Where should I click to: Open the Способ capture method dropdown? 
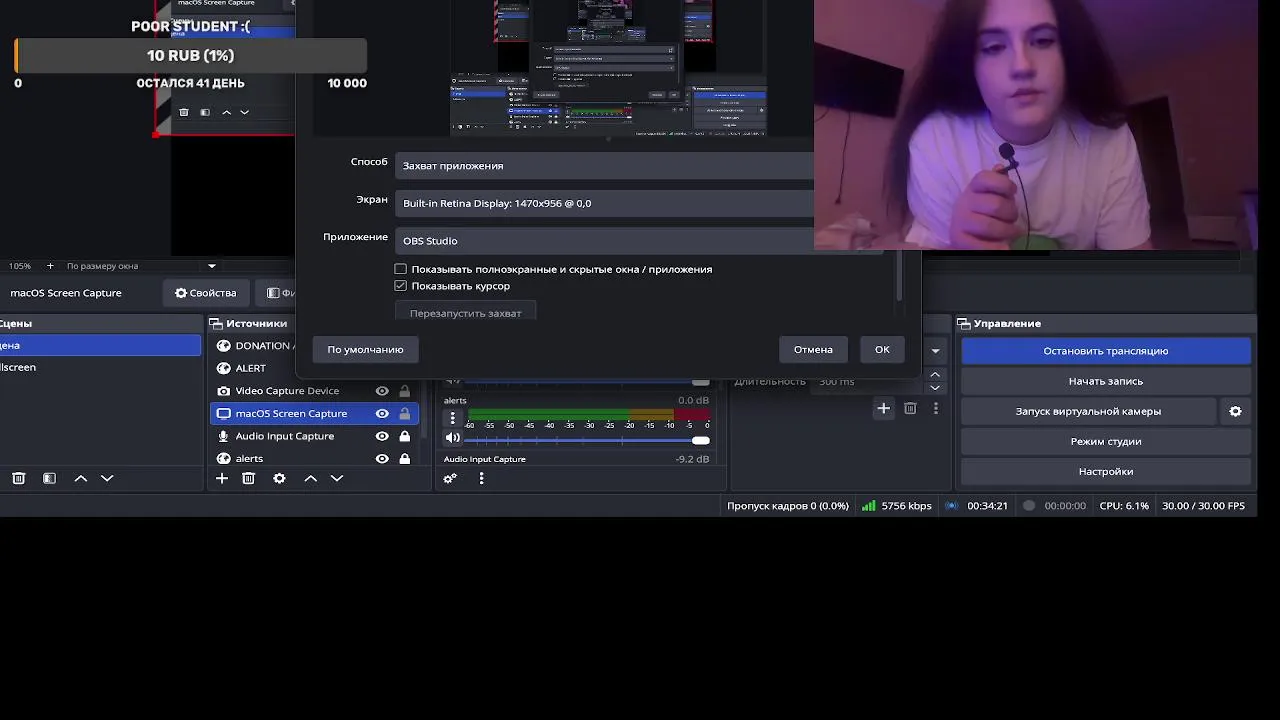tap(604, 165)
